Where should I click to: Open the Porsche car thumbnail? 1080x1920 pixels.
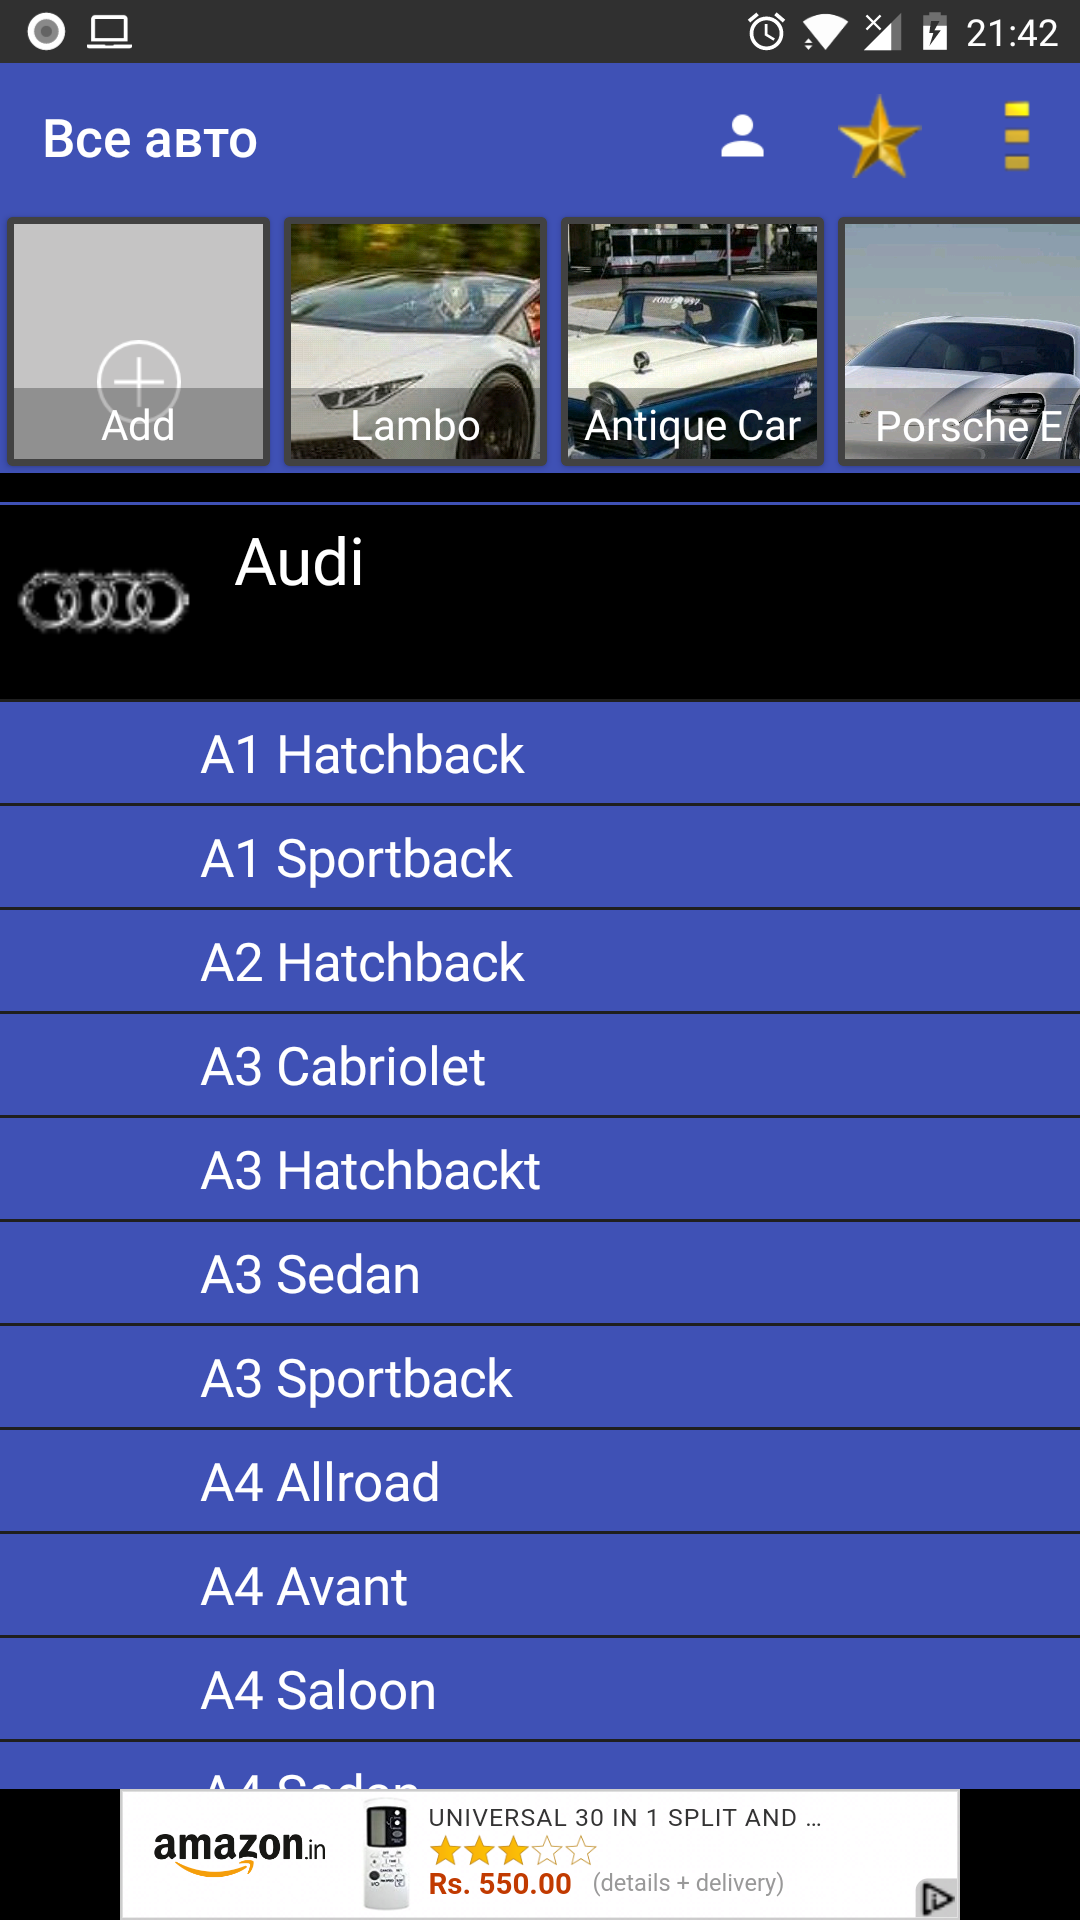pos(960,340)
